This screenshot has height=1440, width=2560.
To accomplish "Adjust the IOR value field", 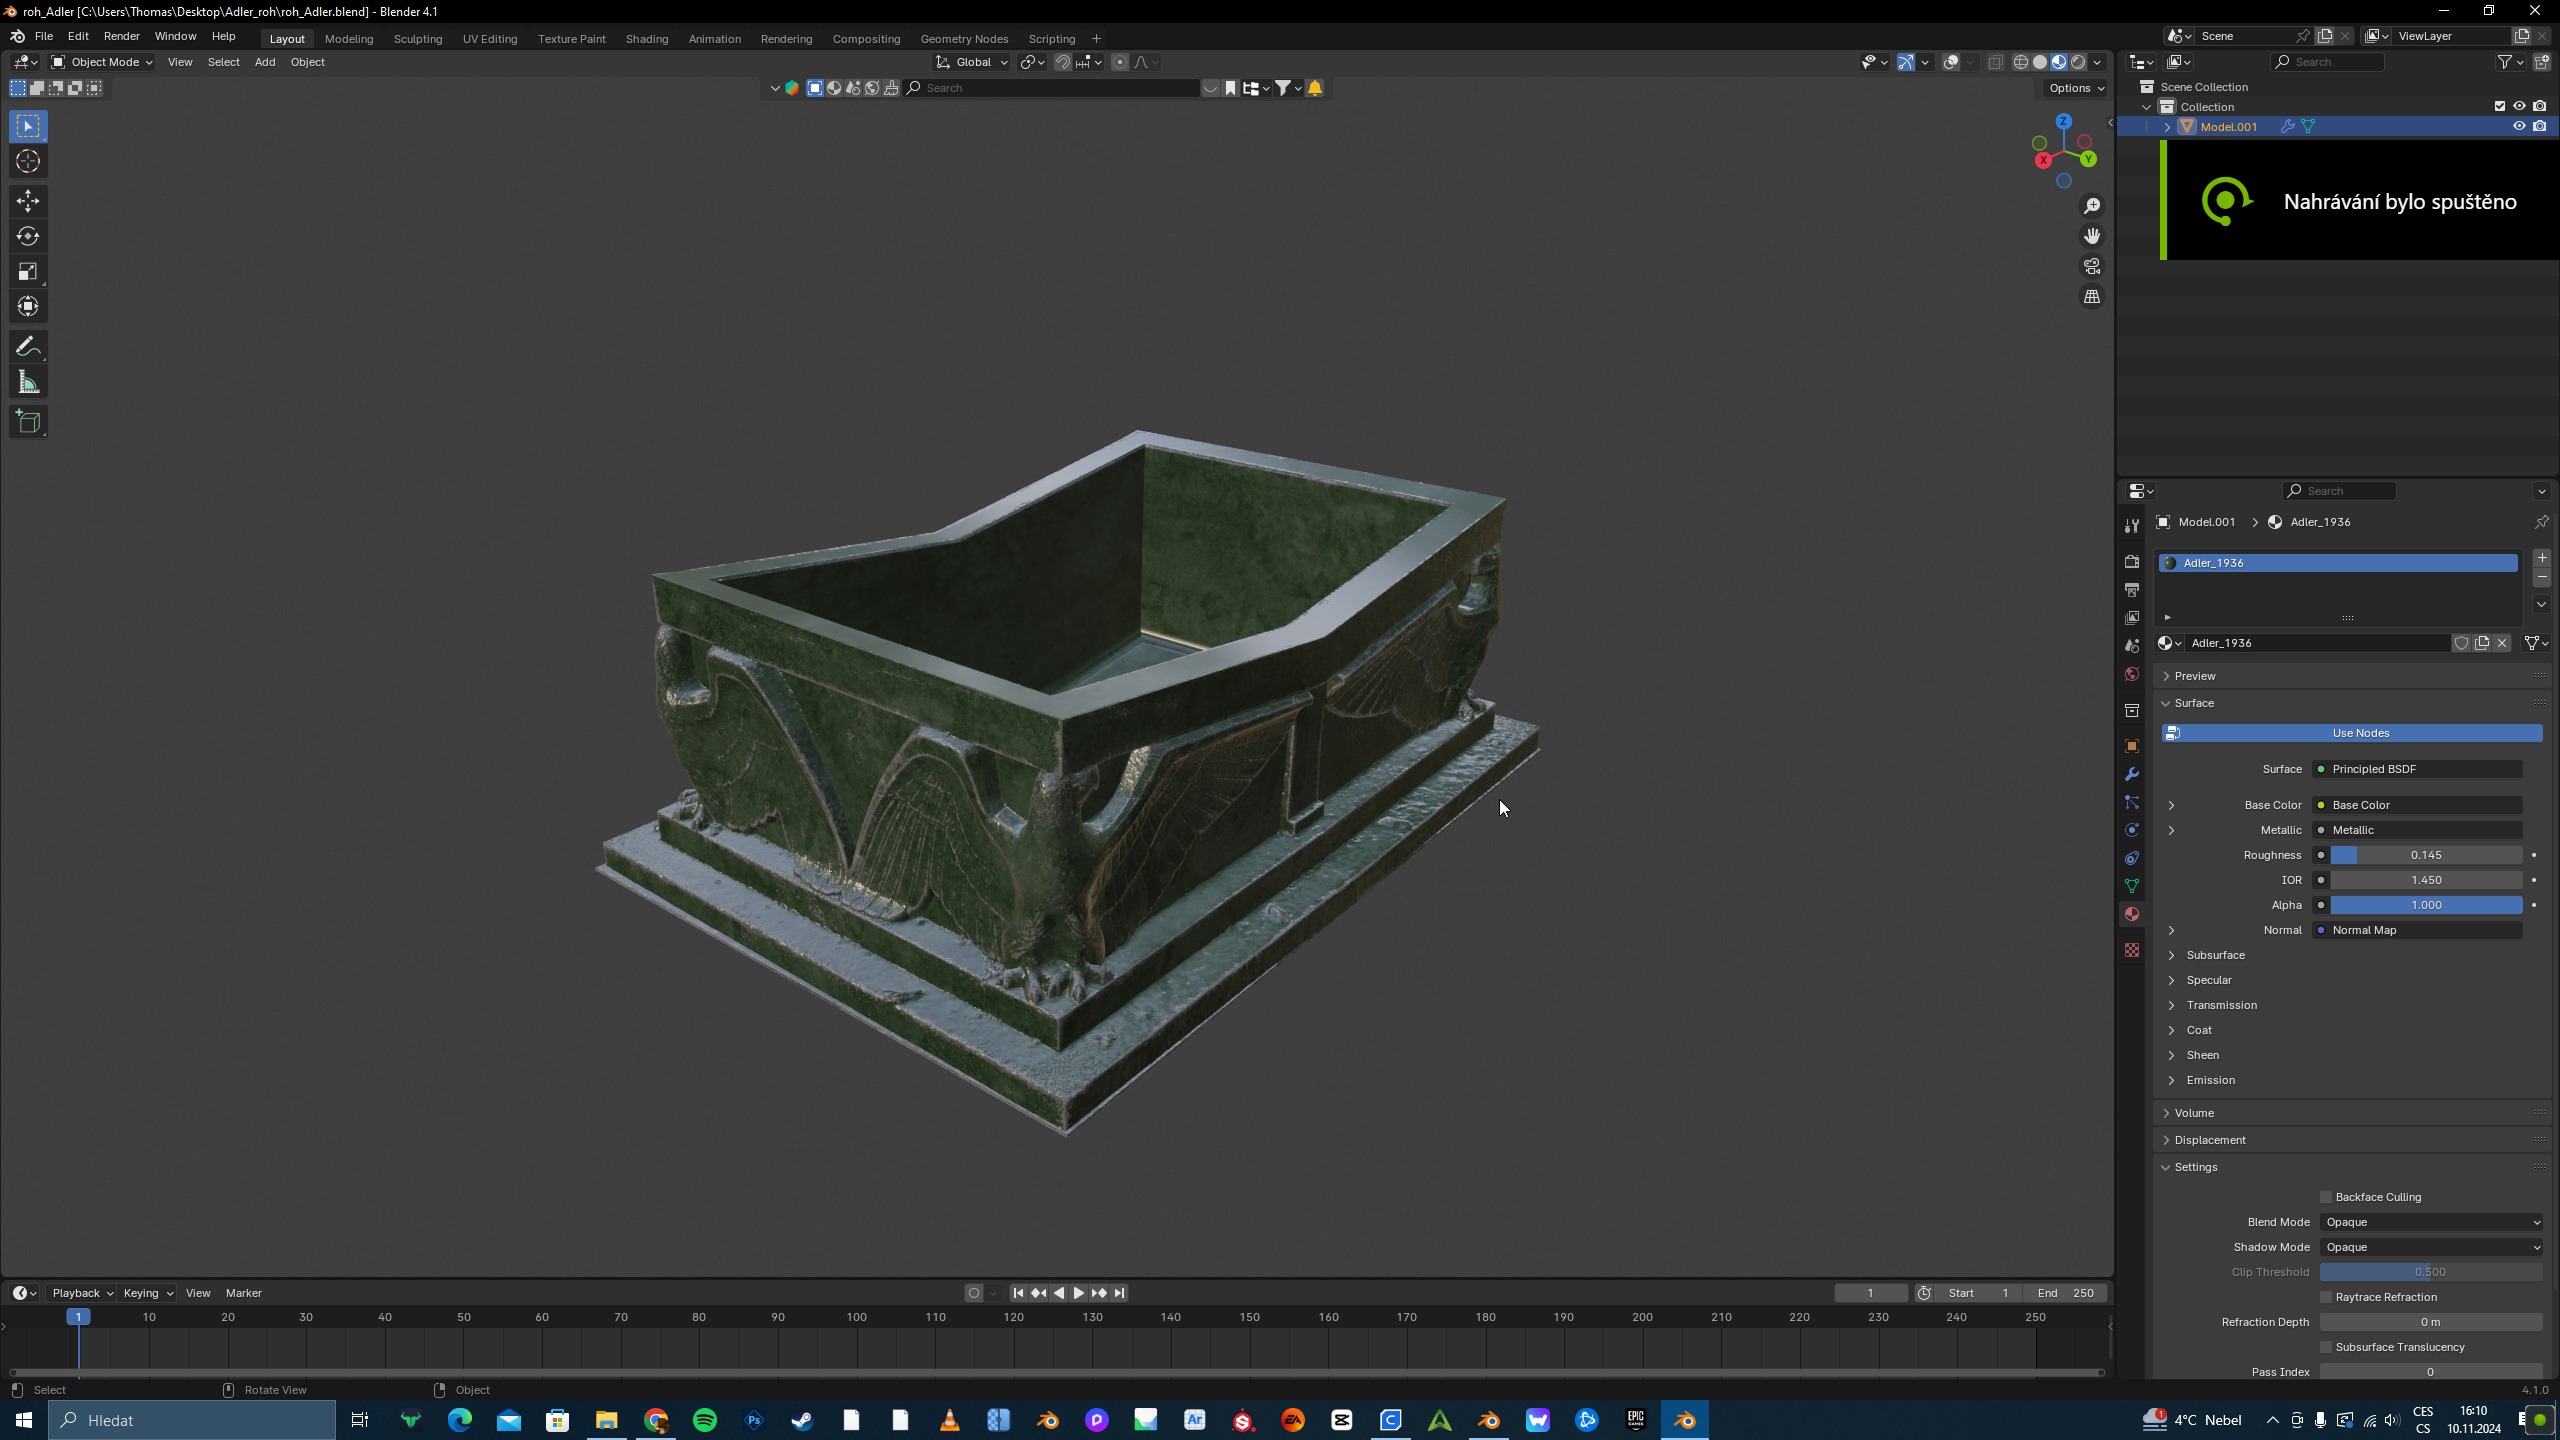I will 2426,880.
